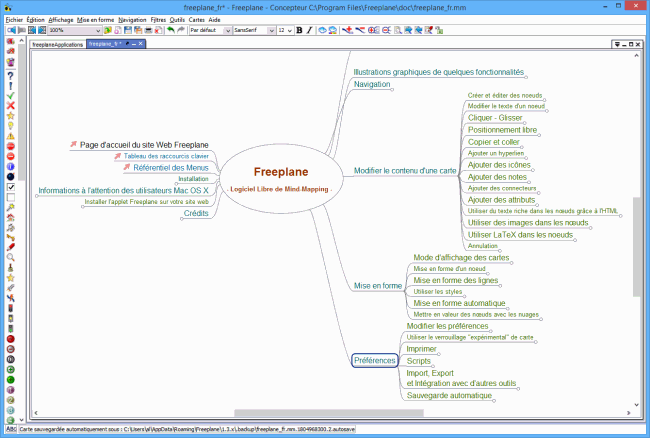650x438 pixels.
Task: Open Page d'accueil du site Web Freeplane link
Action: pos(144,145)
